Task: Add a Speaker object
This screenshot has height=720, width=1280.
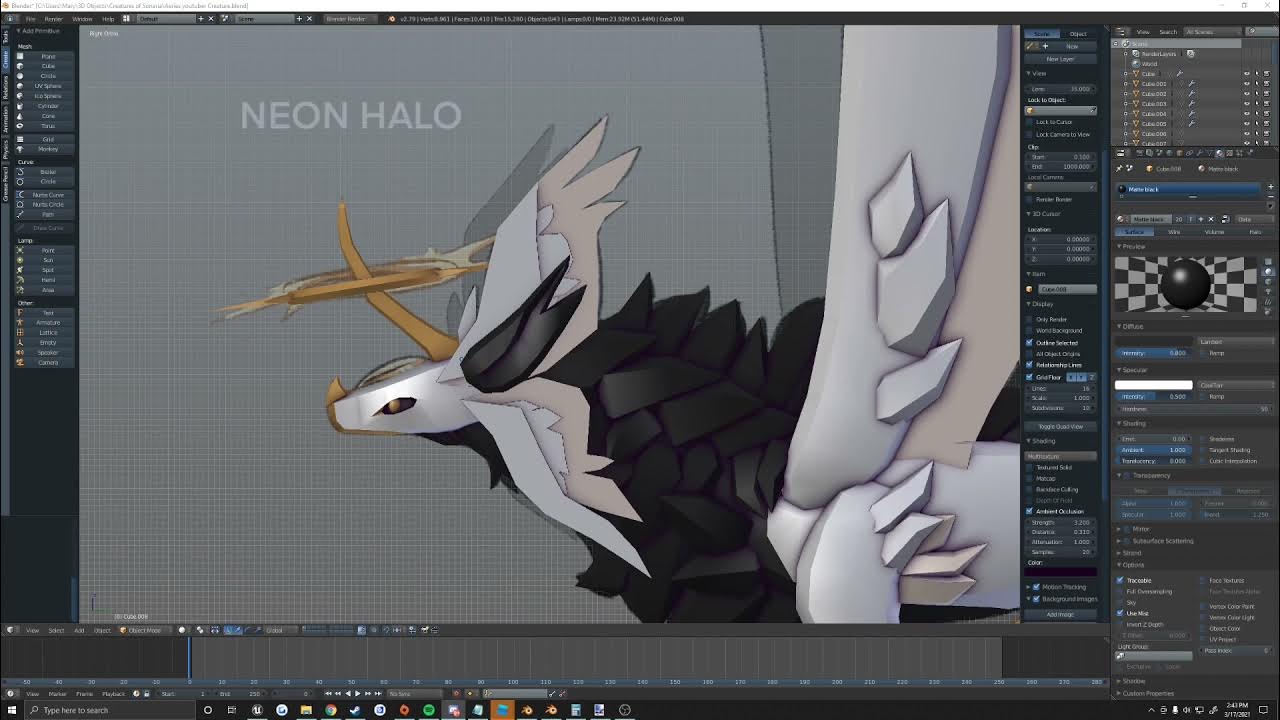Action: (47, 353)
